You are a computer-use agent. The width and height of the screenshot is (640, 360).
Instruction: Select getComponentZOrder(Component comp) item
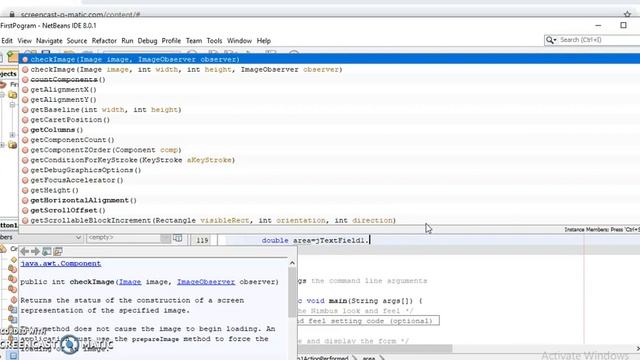(329, 150)
